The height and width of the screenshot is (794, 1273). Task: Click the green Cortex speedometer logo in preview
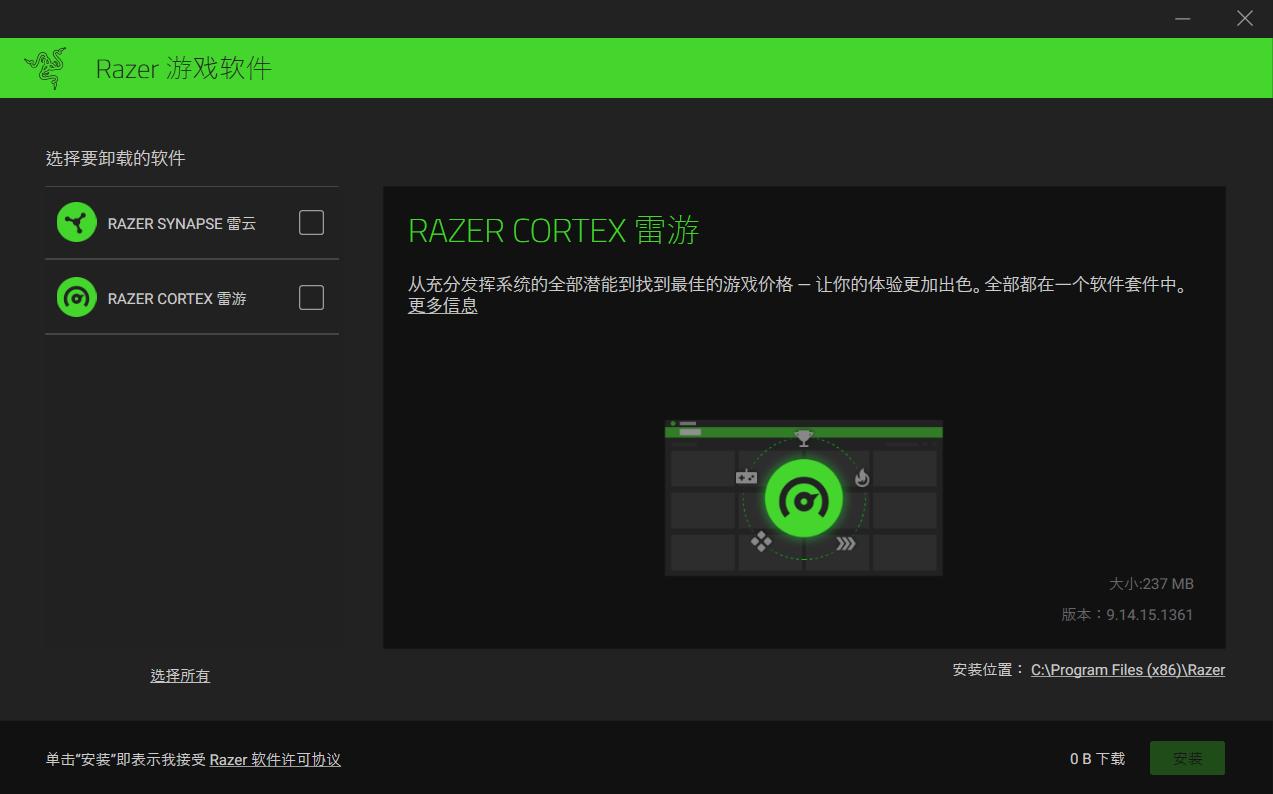803,497
